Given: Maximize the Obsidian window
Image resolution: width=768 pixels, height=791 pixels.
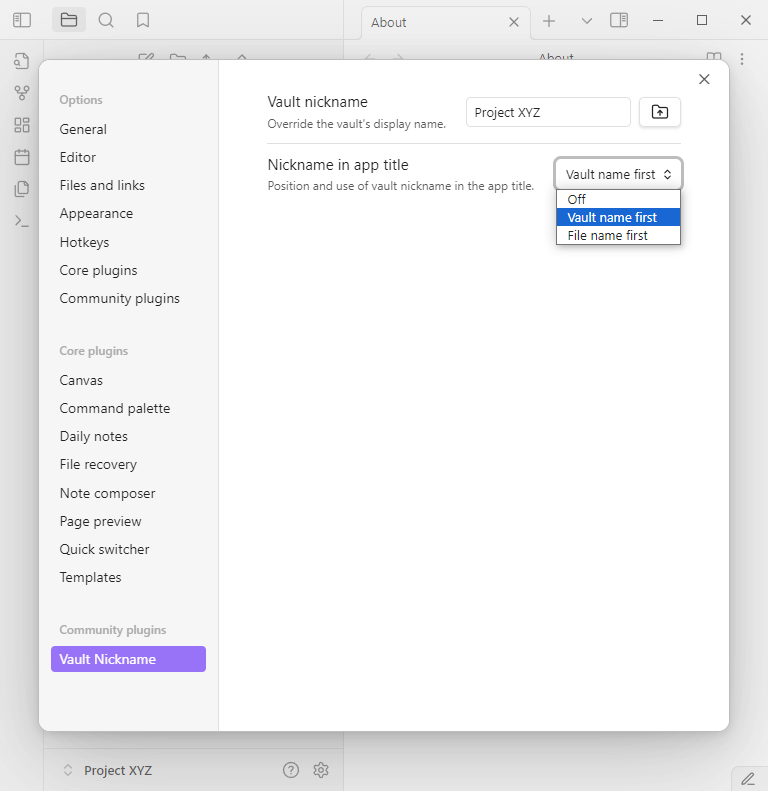Looking at the screenshot, I should [702, 20].
